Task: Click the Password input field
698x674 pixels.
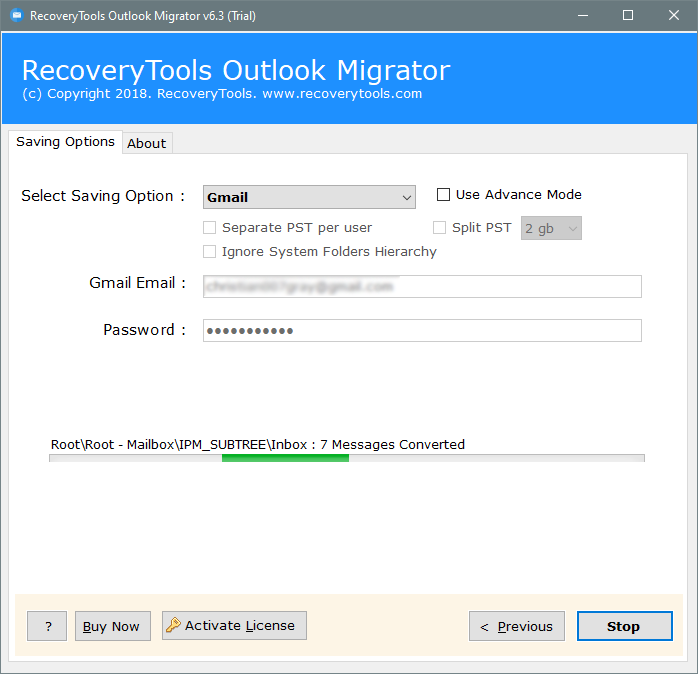Action: 422,330
